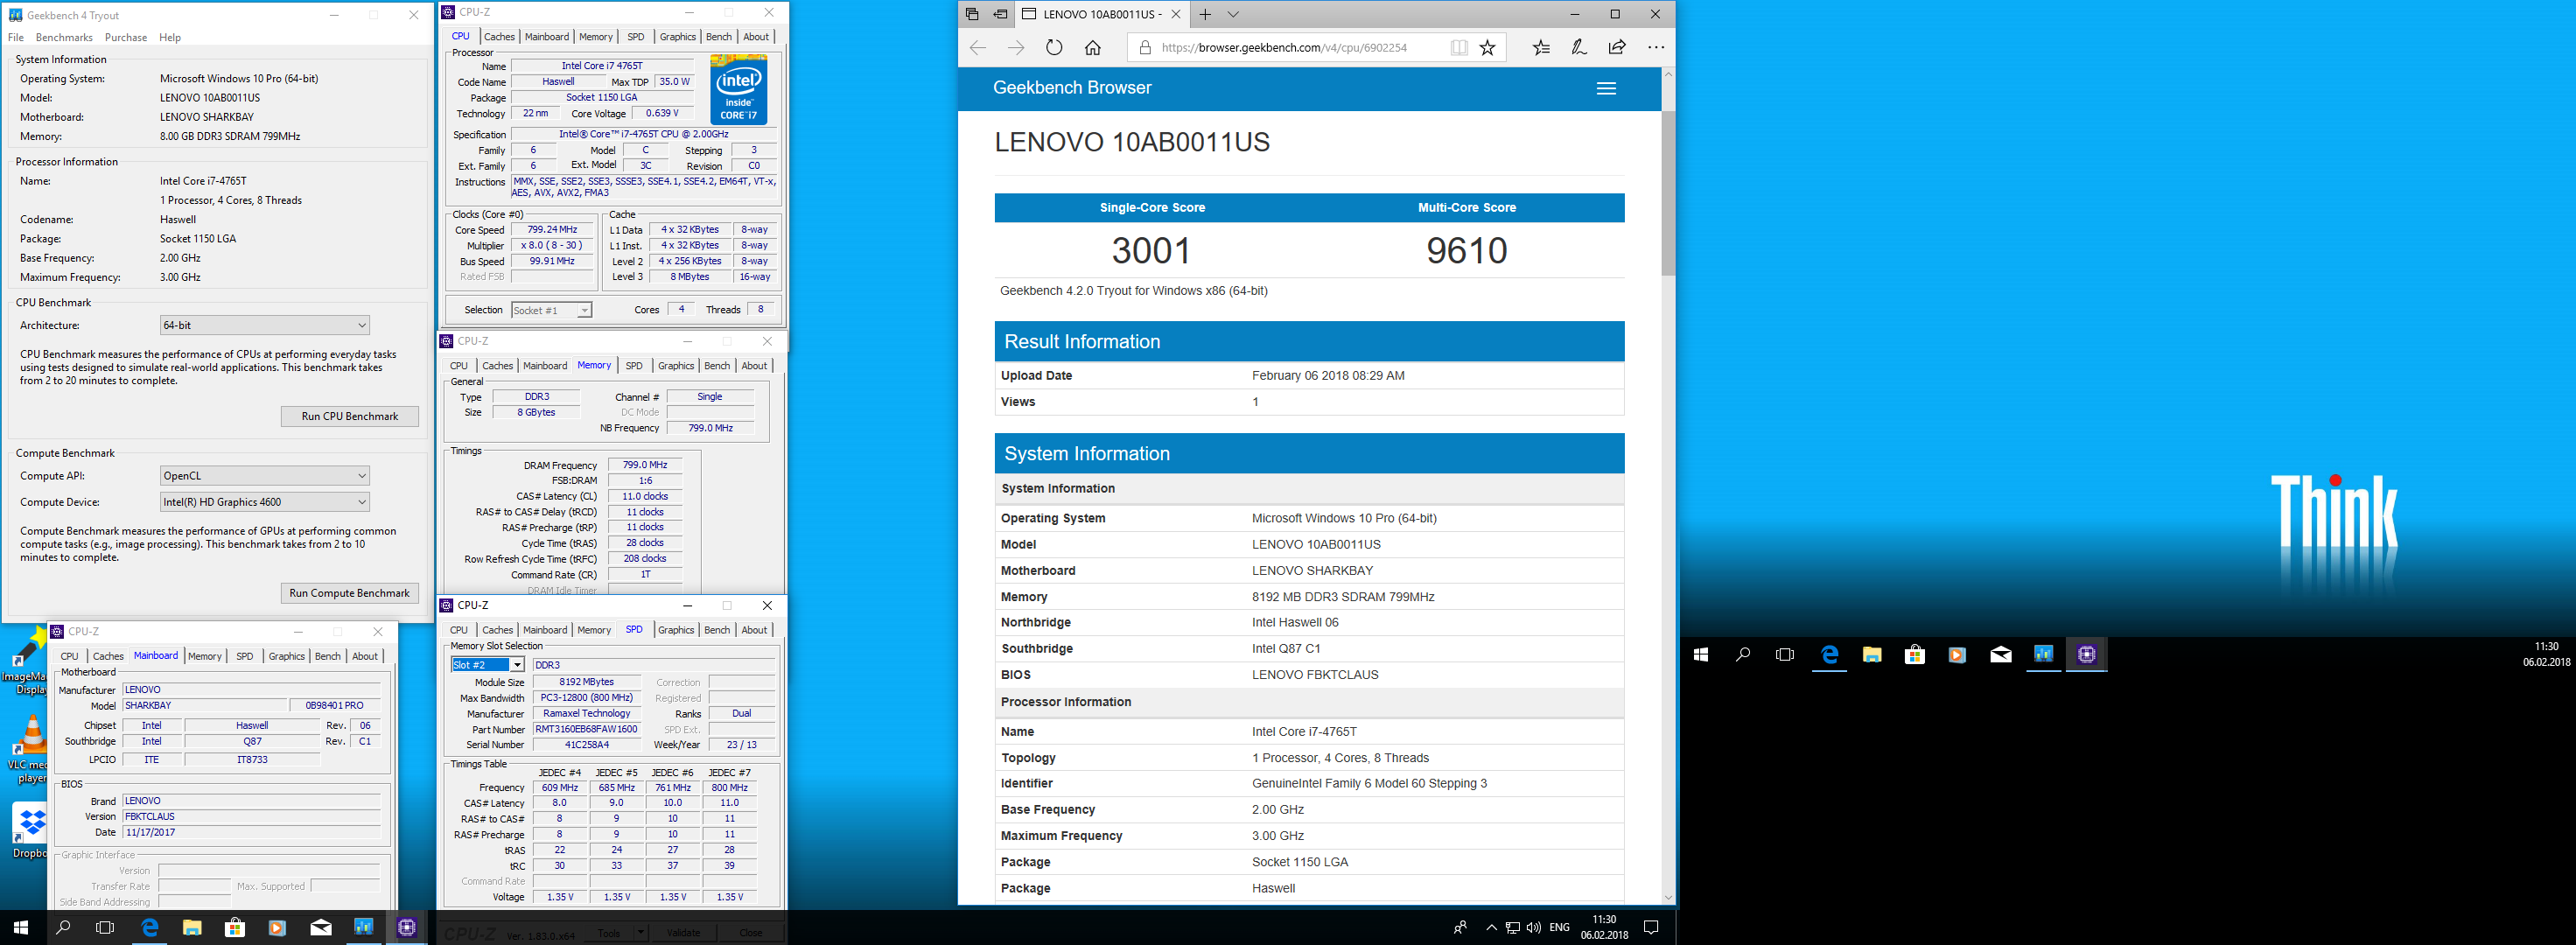Click Edge icon on second-monitor taskbar near Think logo

pyautogui.click(x=1829, y=655)
